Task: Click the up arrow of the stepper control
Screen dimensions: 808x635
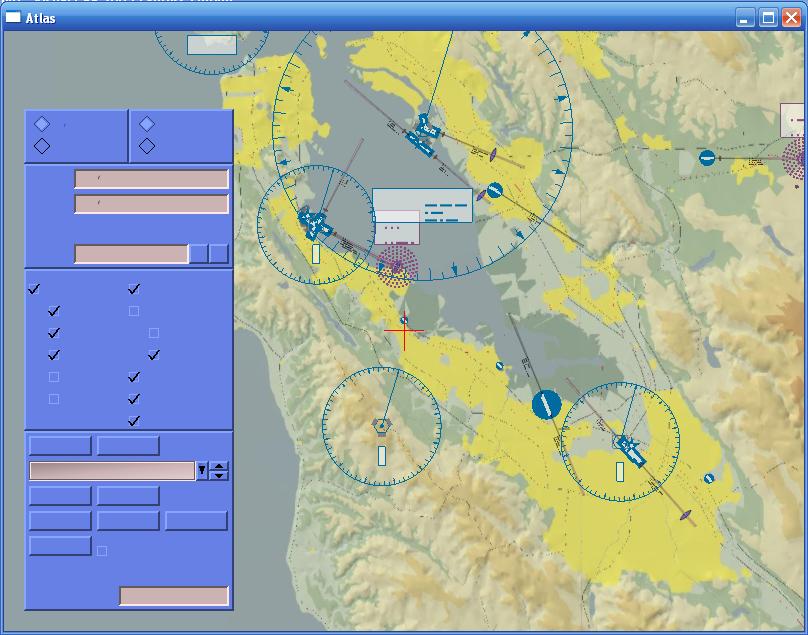Action: click(219, 465)
